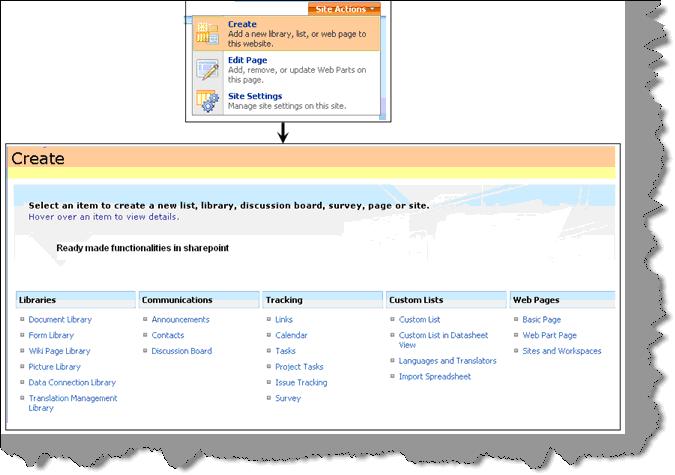Create a Calendar list
The width and height of the screenshot is (675, 475).
coord(291,335)
